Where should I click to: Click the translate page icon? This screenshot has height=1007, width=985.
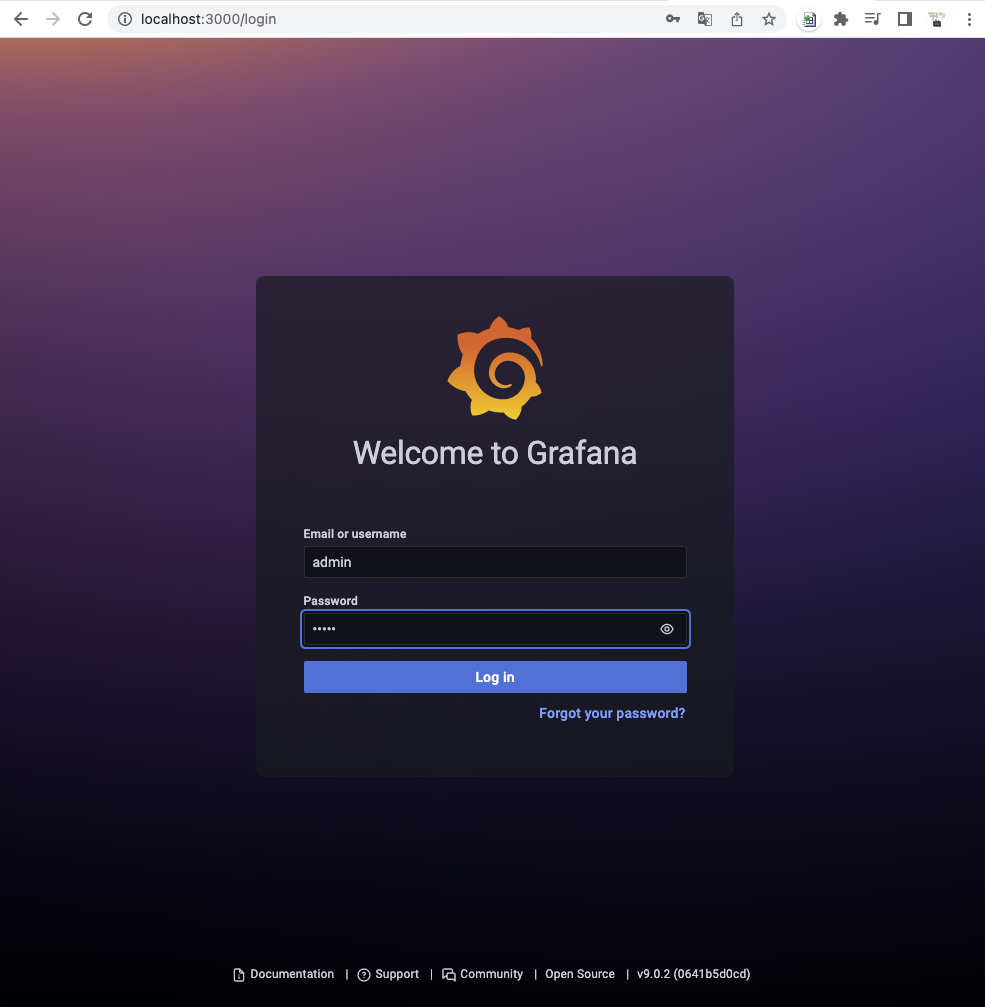coord(704,19)
